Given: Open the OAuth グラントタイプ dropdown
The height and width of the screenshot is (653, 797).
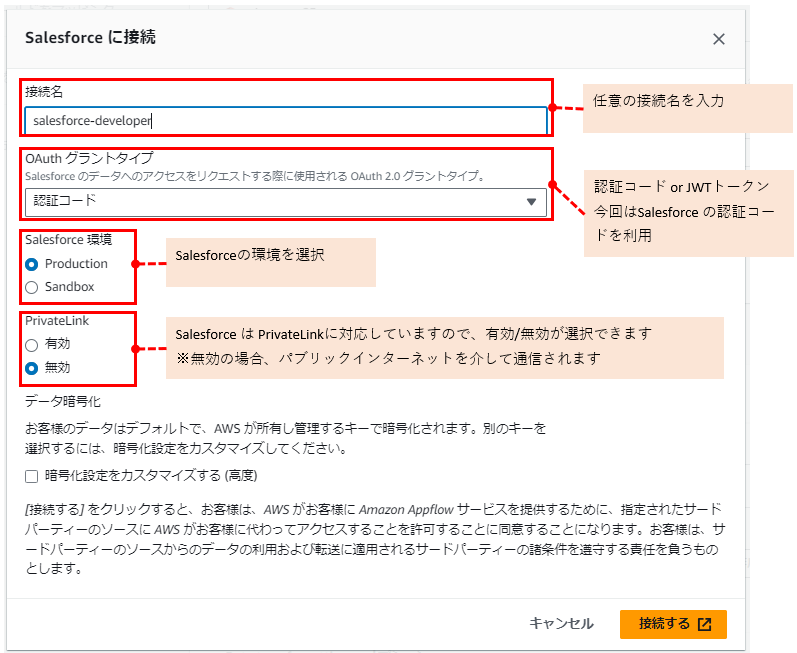Looking at the screenshot, I should click(286, 202).
